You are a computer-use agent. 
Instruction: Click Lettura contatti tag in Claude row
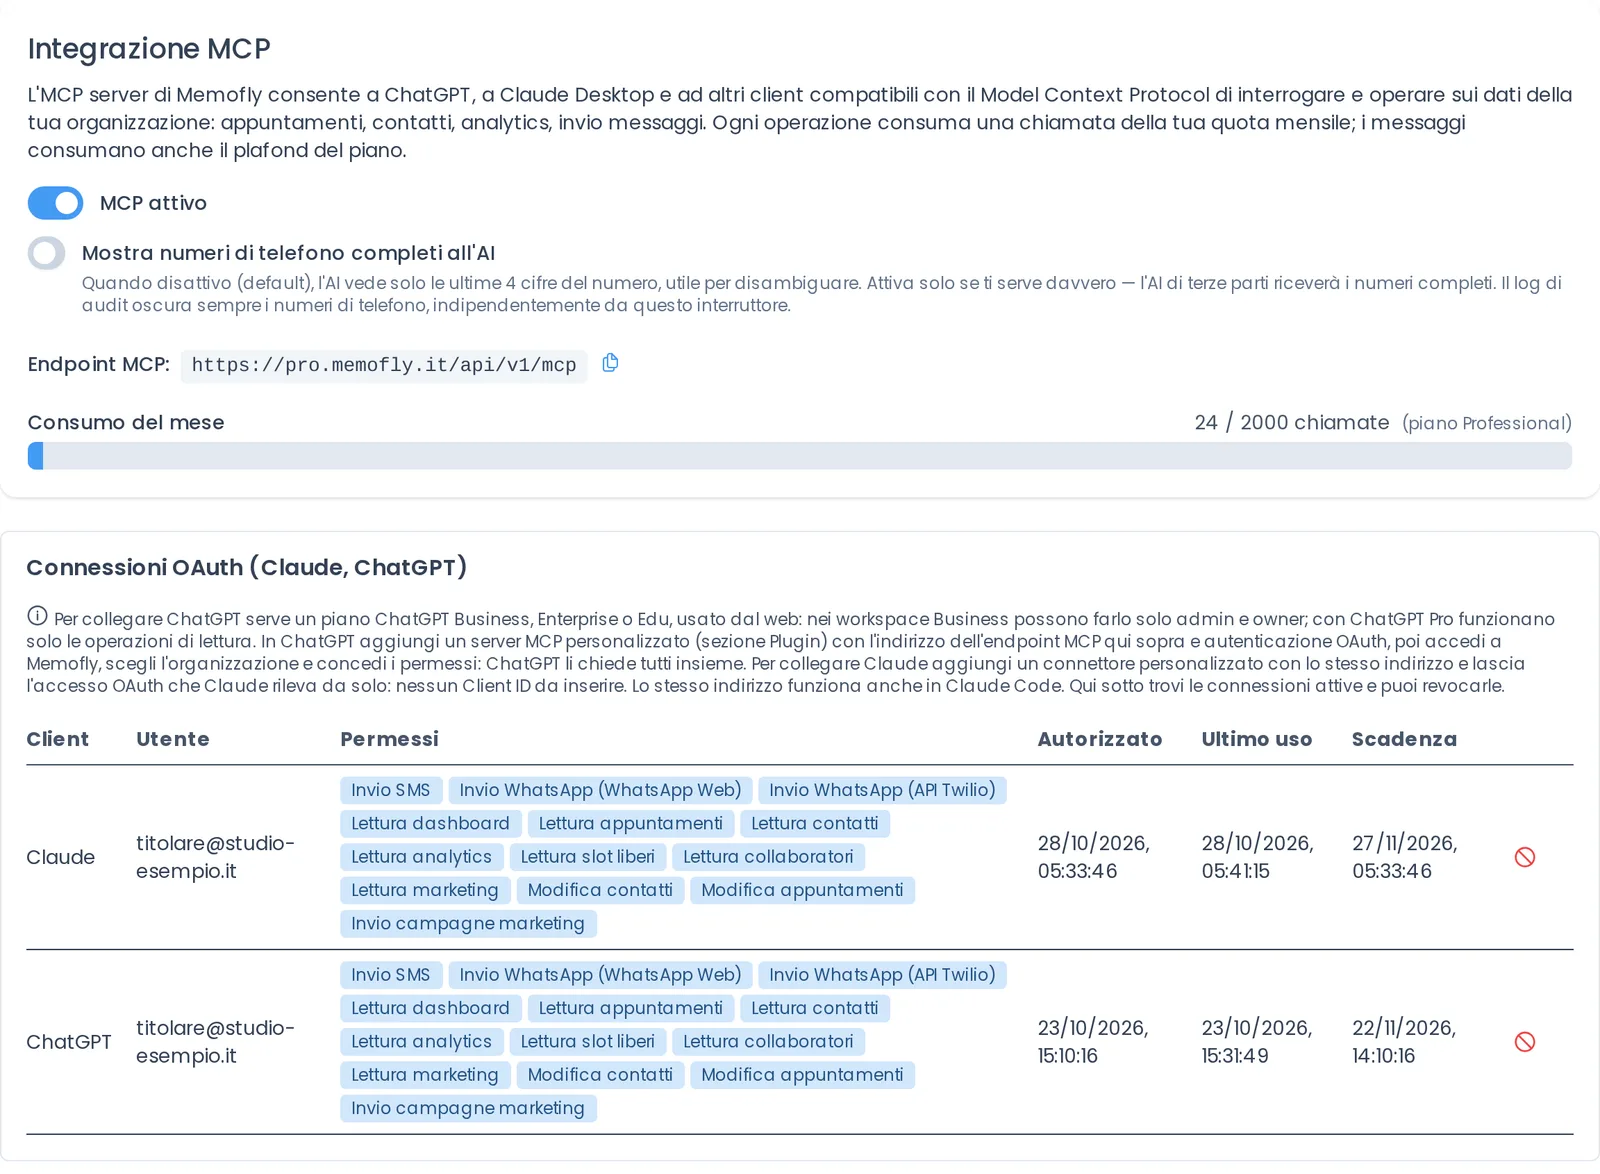pos(815,824)
